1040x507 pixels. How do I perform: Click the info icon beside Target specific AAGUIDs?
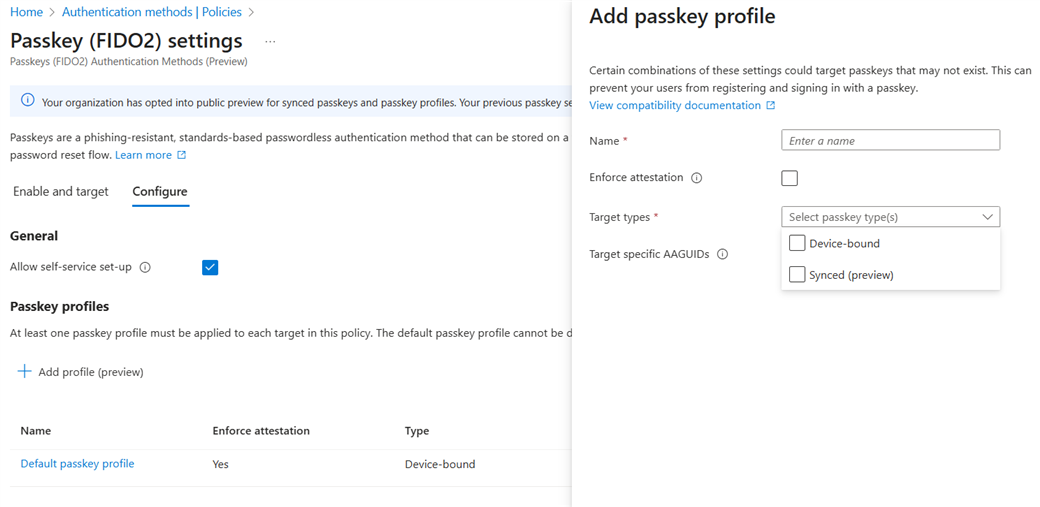pos(723,254)
